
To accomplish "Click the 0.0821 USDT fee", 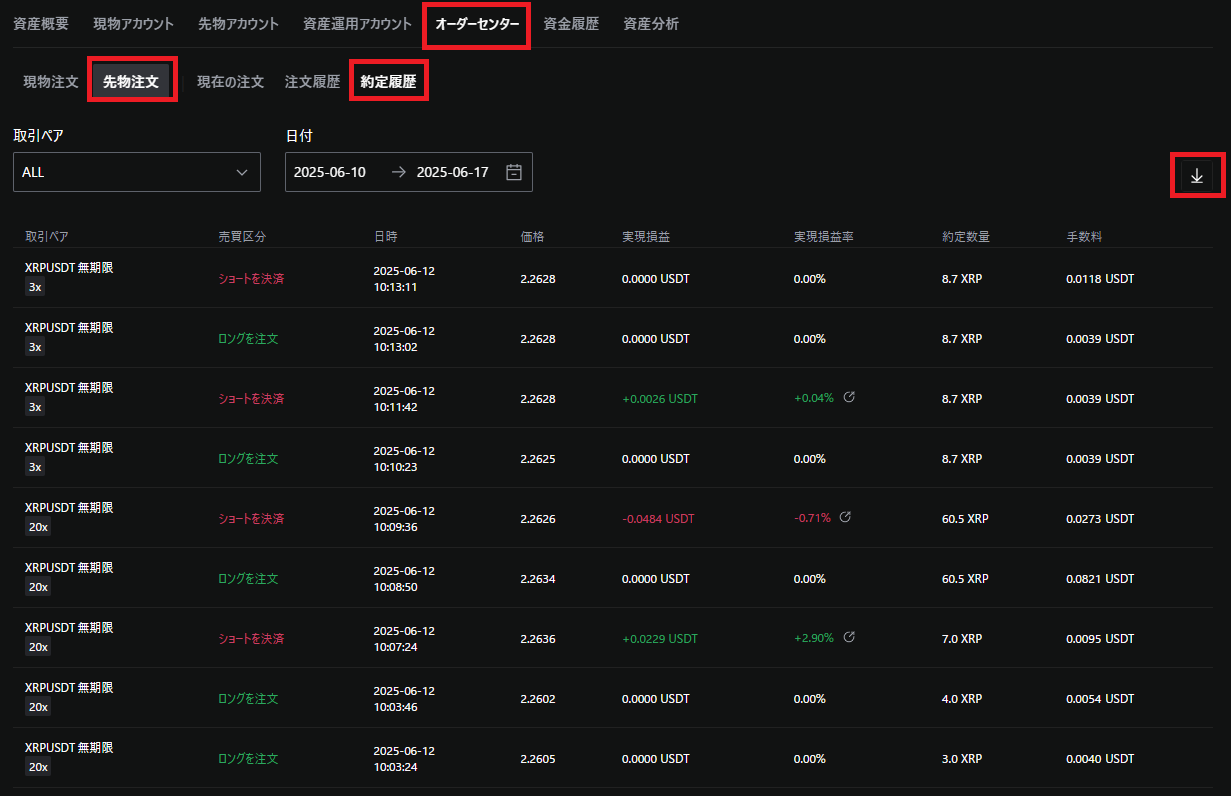I will click(x=1100, y=579).
